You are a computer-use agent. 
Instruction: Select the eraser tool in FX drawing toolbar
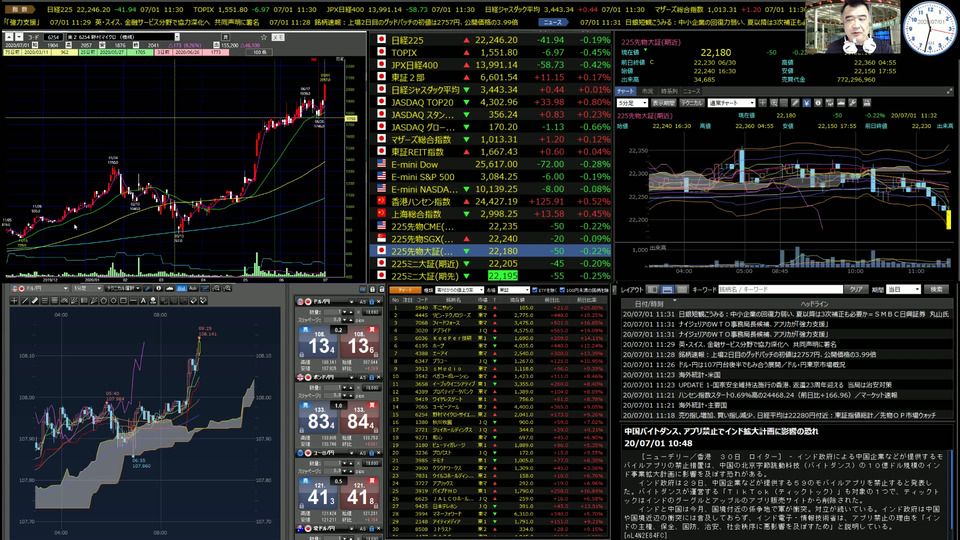[193, 301]
